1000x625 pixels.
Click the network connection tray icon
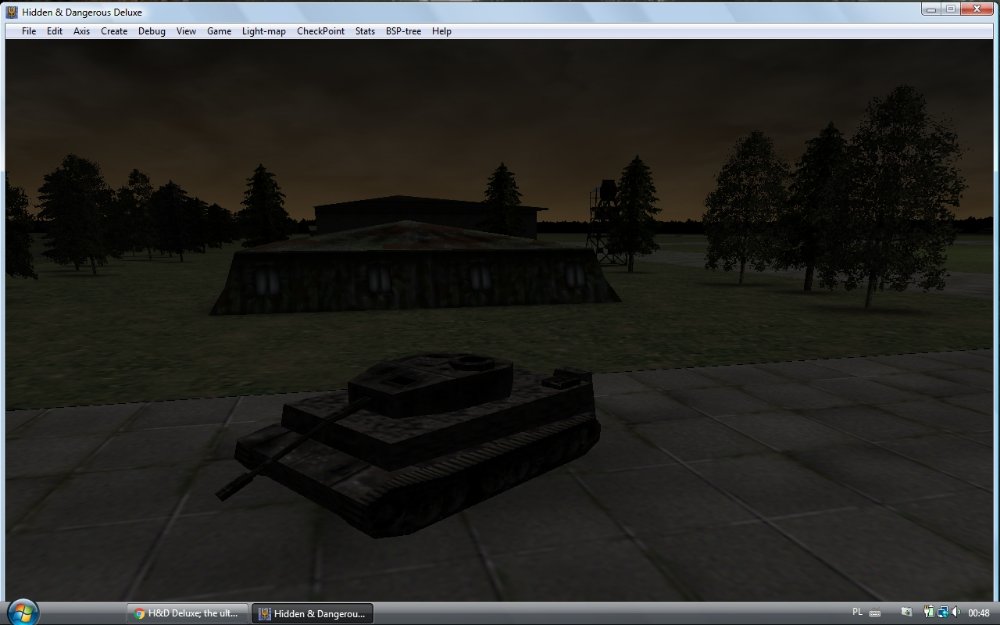[x=942, y=612]
